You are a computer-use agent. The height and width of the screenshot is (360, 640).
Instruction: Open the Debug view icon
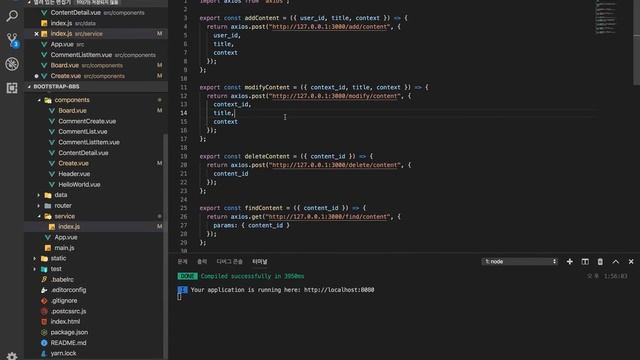pyautogui.click(x=12, y=64)
